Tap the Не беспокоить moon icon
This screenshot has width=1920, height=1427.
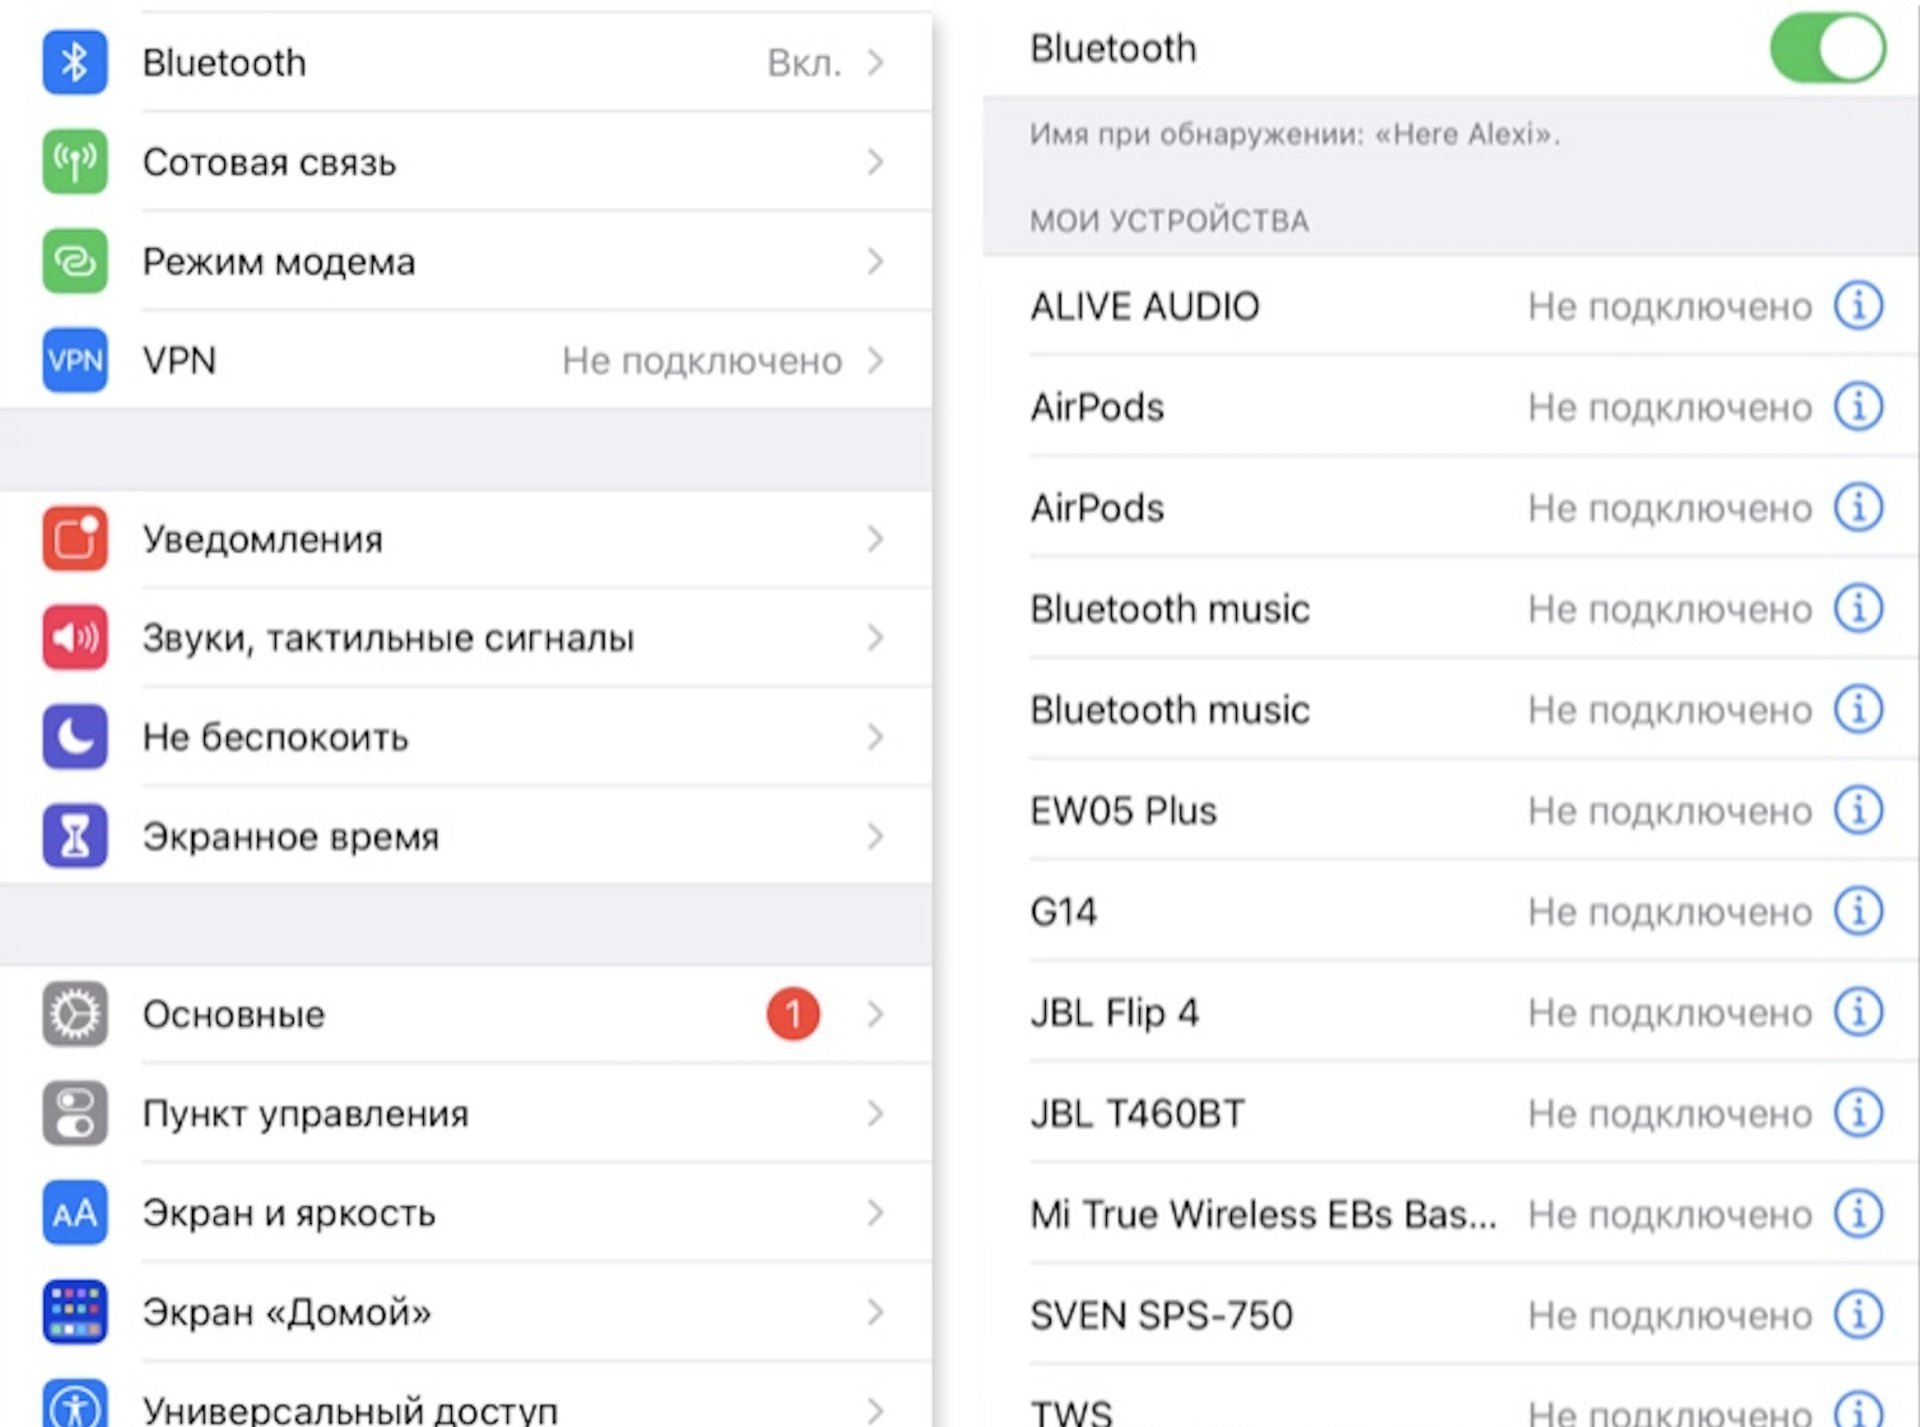[75, 737]
